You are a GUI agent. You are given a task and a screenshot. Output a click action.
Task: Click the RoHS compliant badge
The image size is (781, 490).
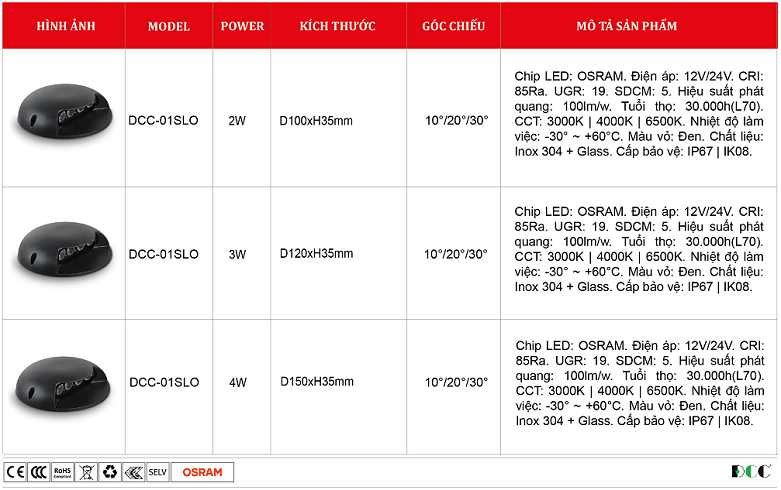pyautogui.click(x=62, y=472)
